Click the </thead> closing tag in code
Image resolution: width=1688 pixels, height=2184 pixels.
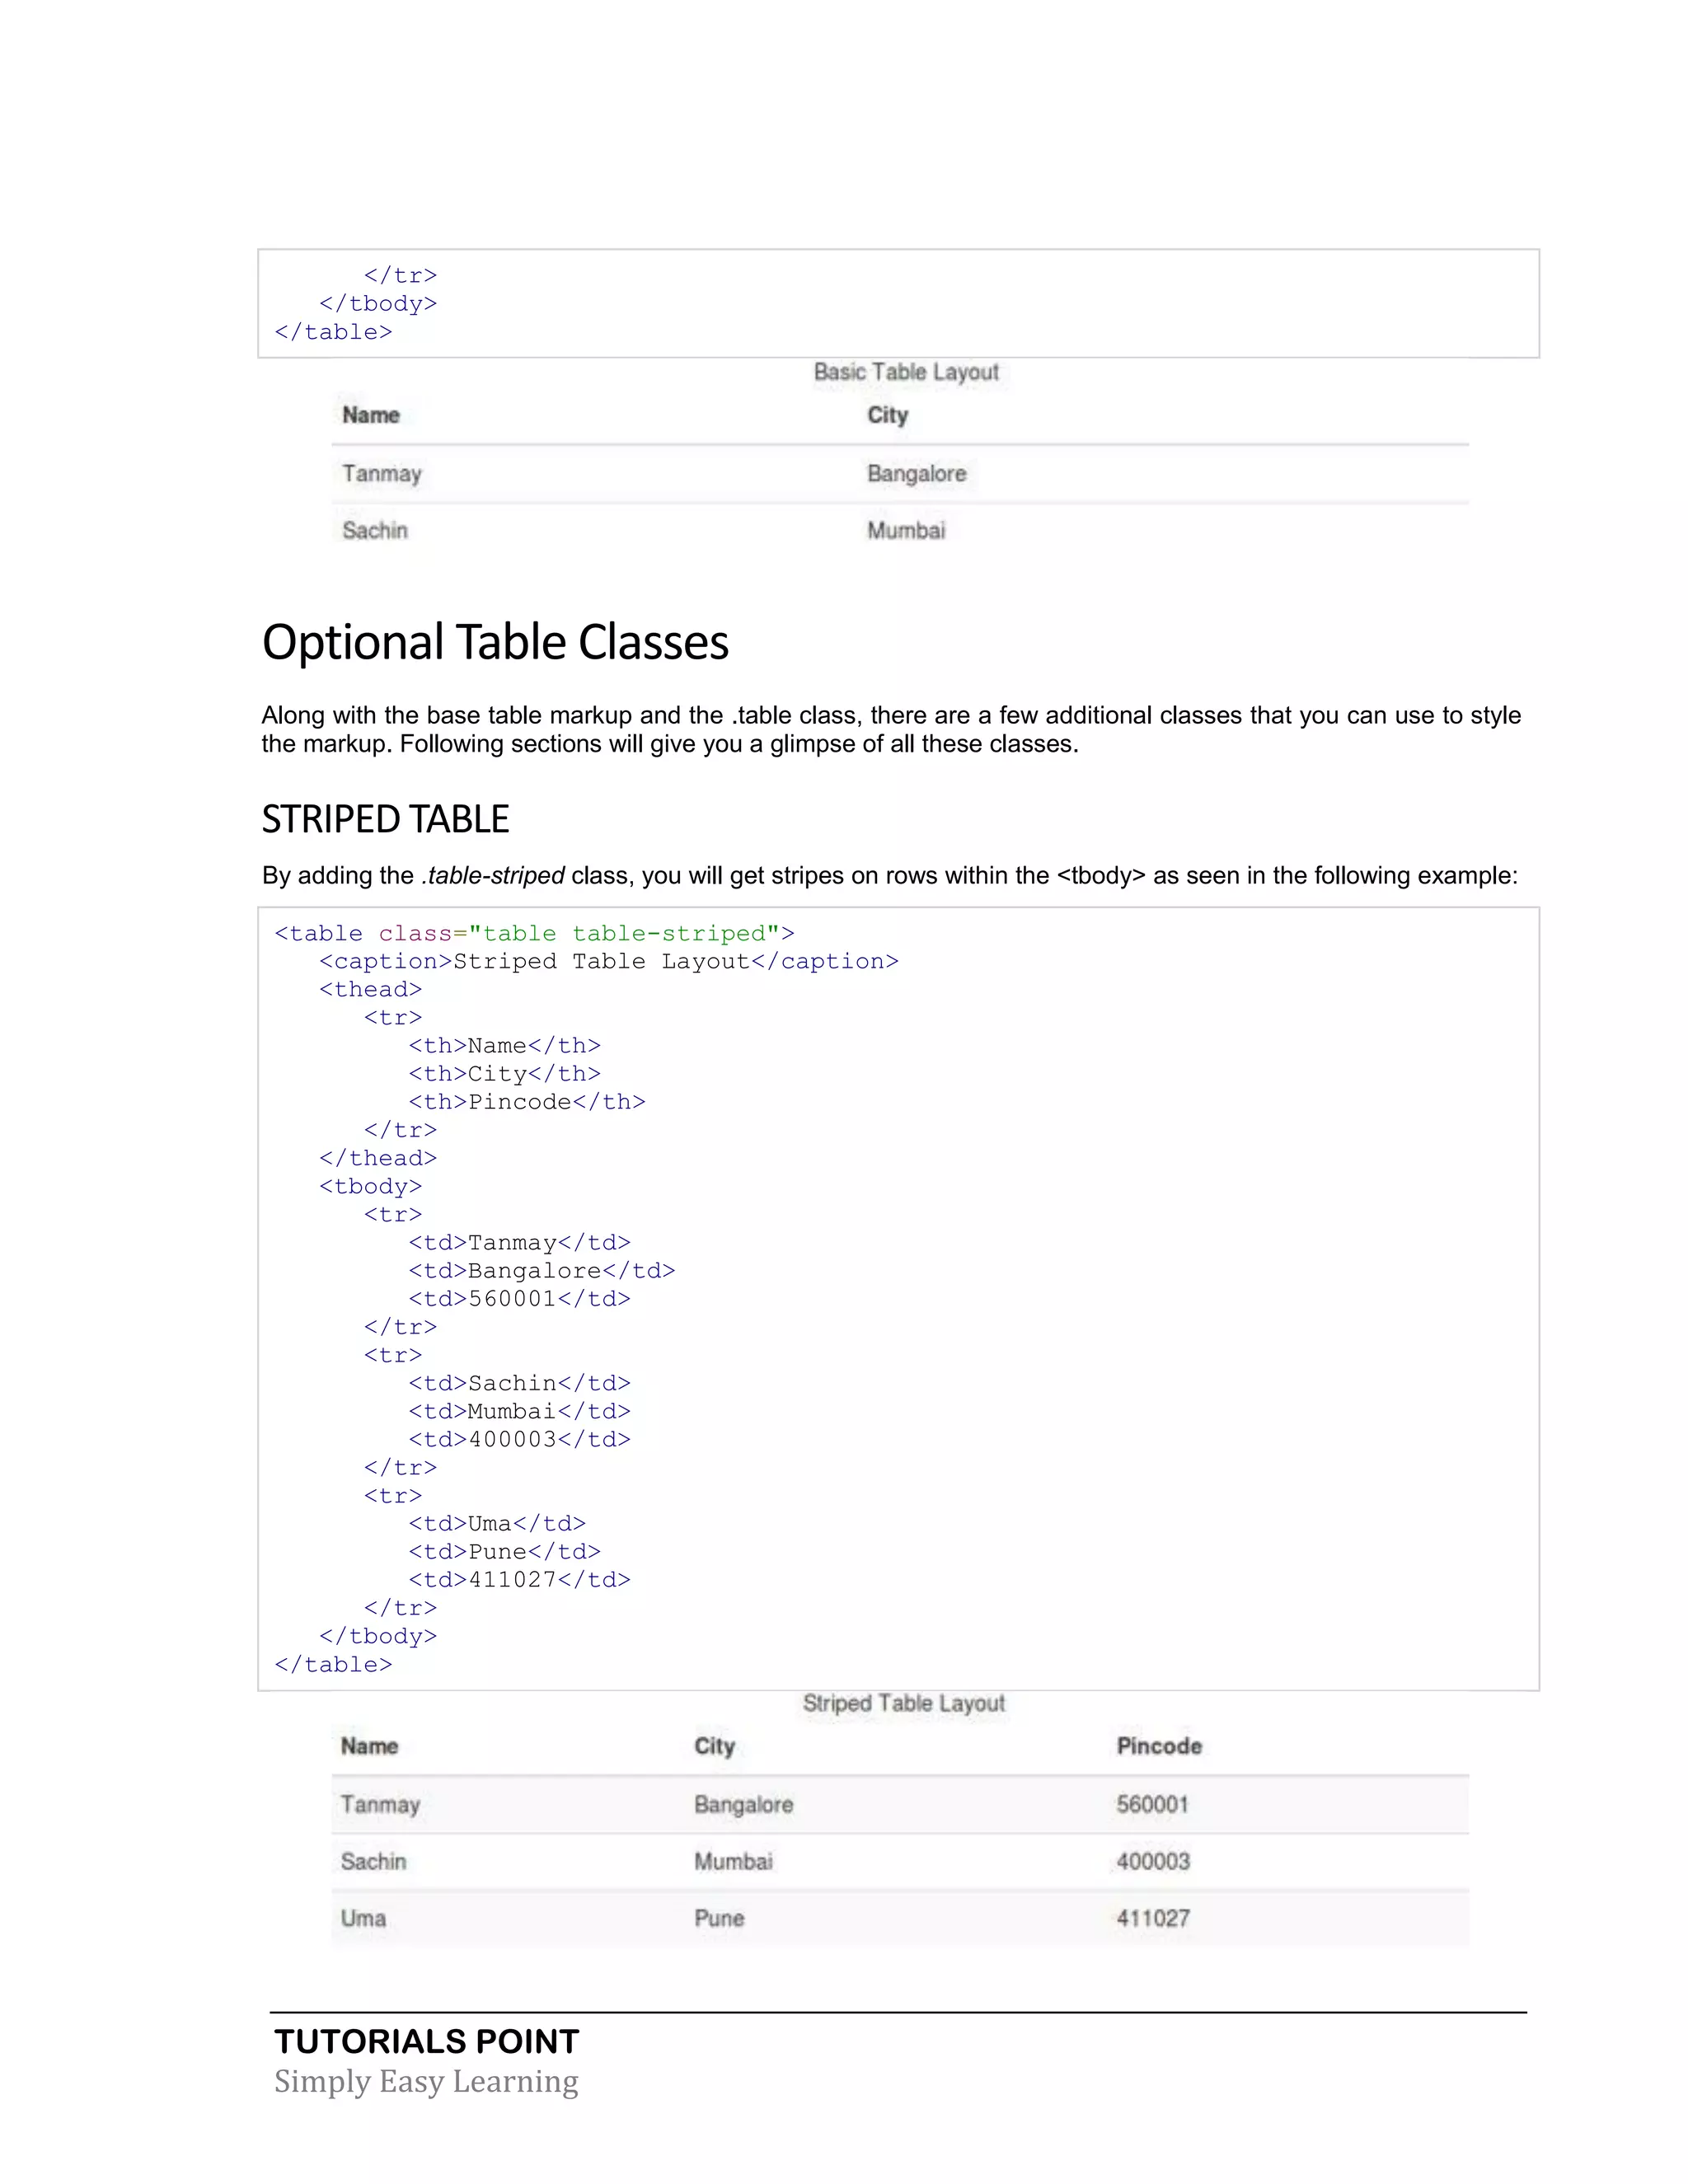coord(378,1158)
